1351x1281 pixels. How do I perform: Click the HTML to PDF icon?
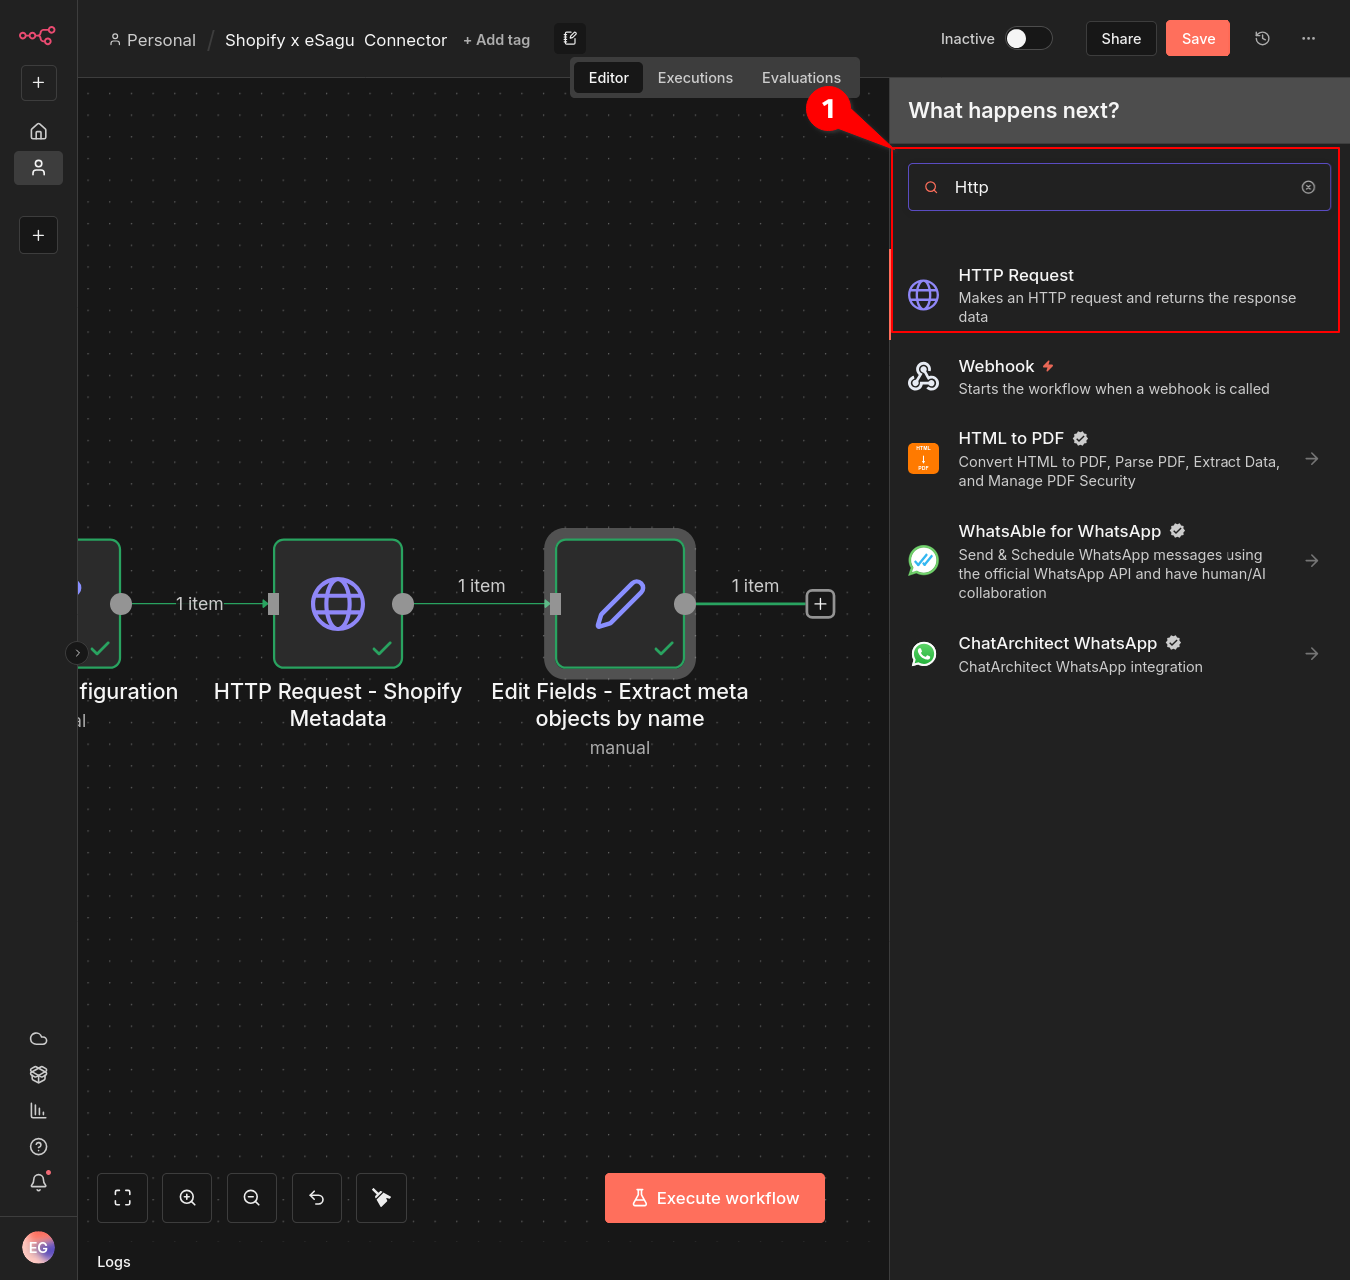(923, 459)
